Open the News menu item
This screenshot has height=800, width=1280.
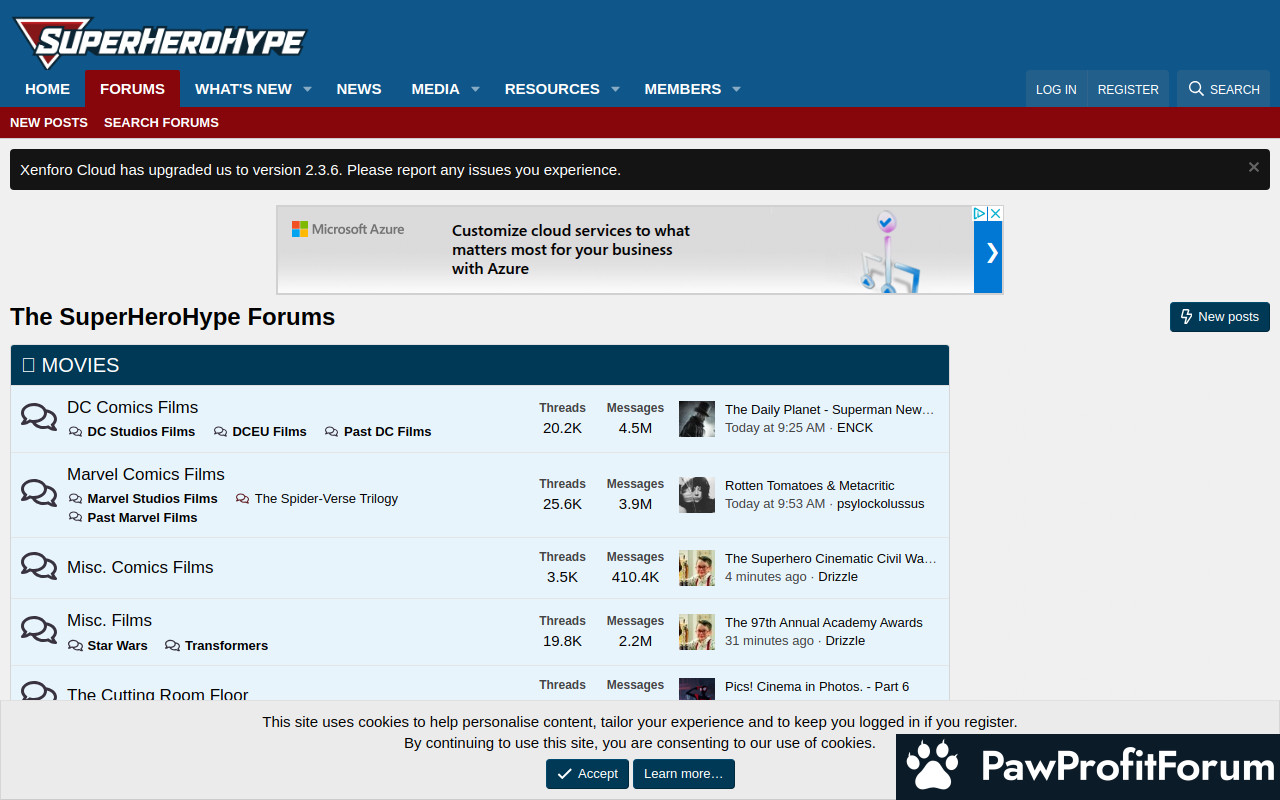(x=359, y=89)
